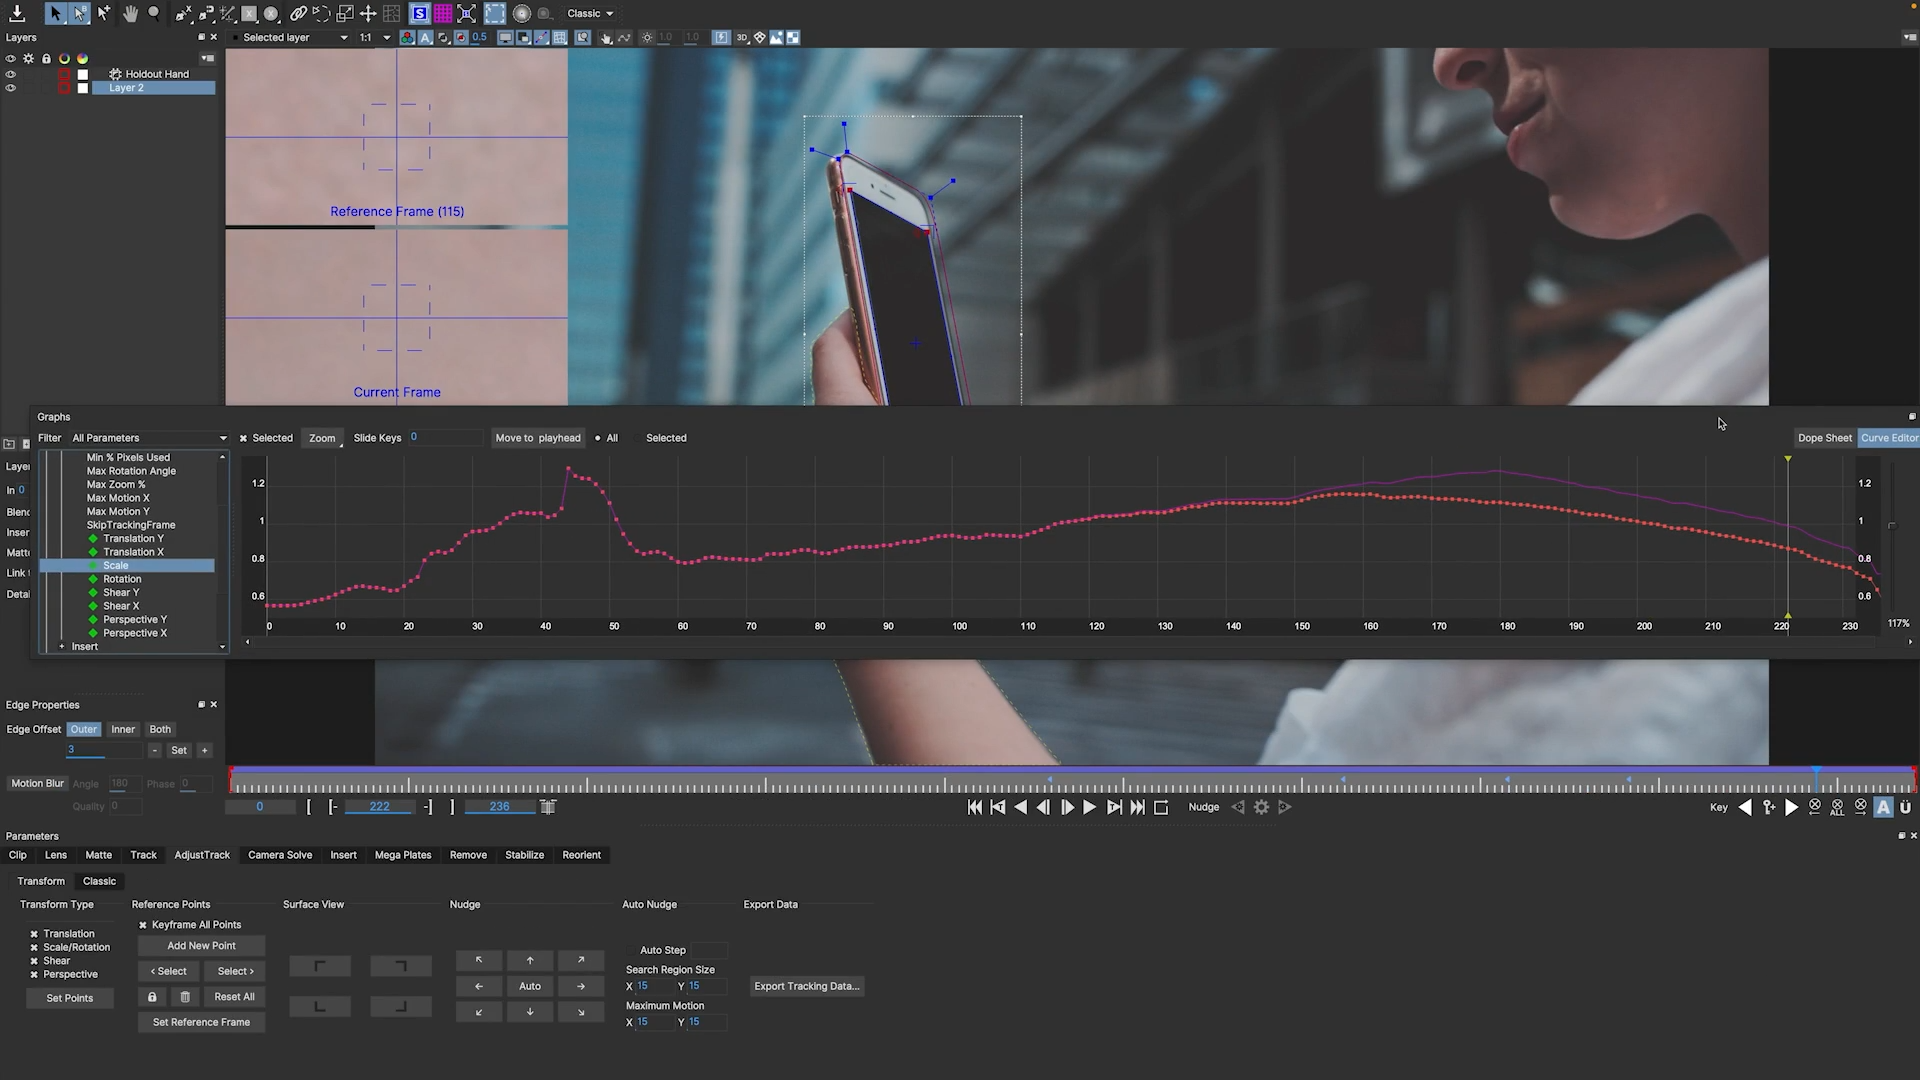Toggle Keyframe All Points checkbox
Viewport: 1920px width, 1080px height.
pos(143,925)
